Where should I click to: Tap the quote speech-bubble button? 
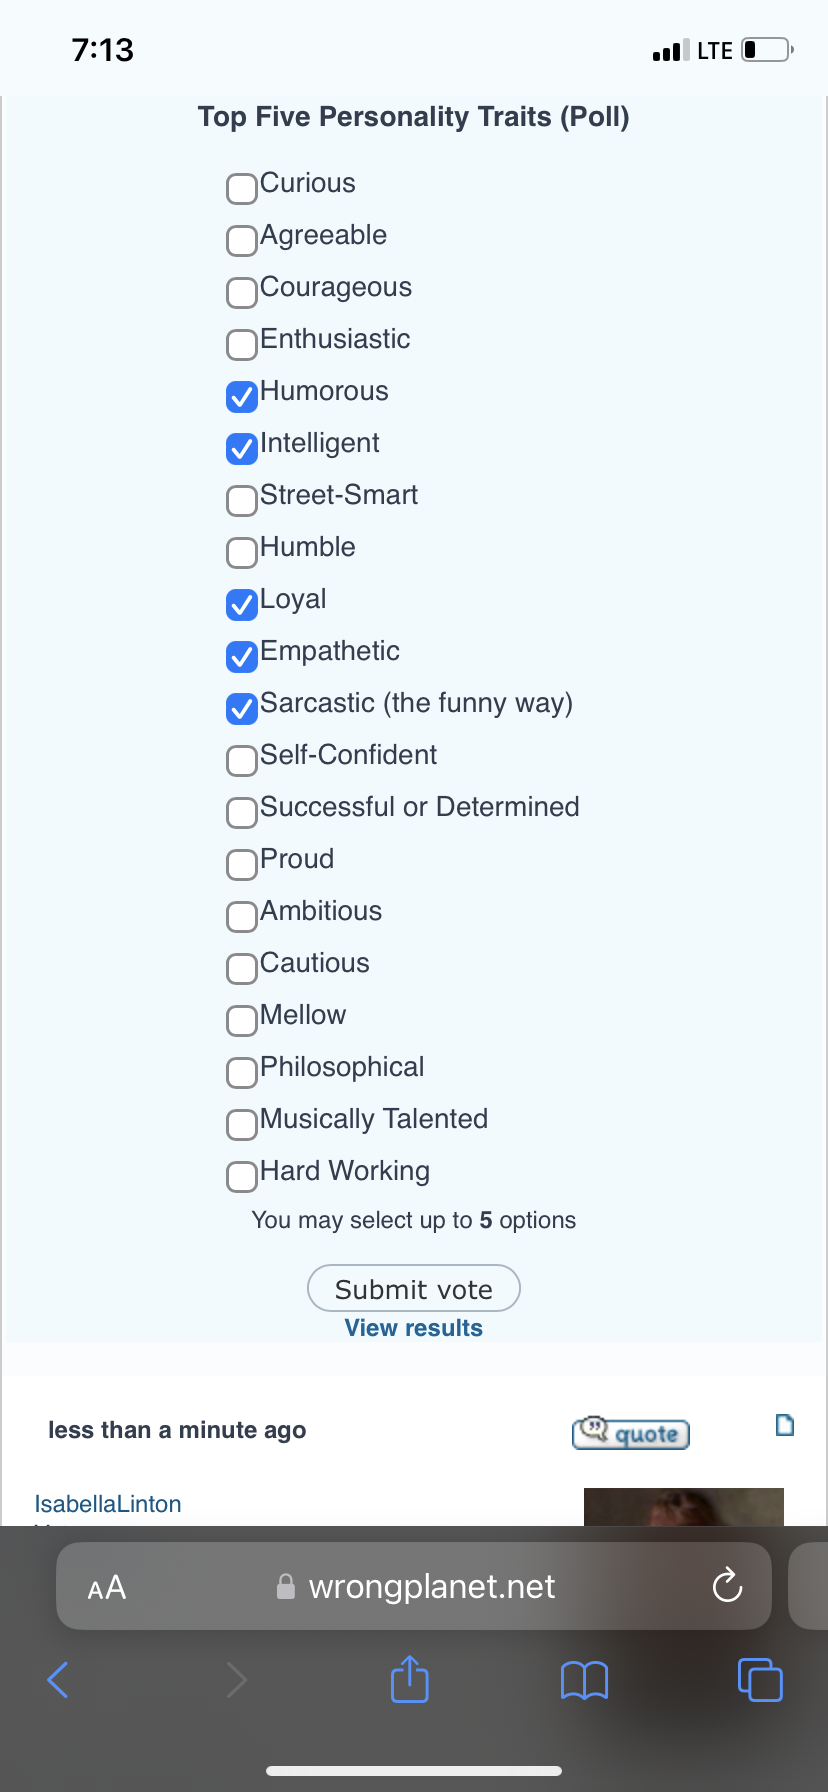click(631, 1433)
